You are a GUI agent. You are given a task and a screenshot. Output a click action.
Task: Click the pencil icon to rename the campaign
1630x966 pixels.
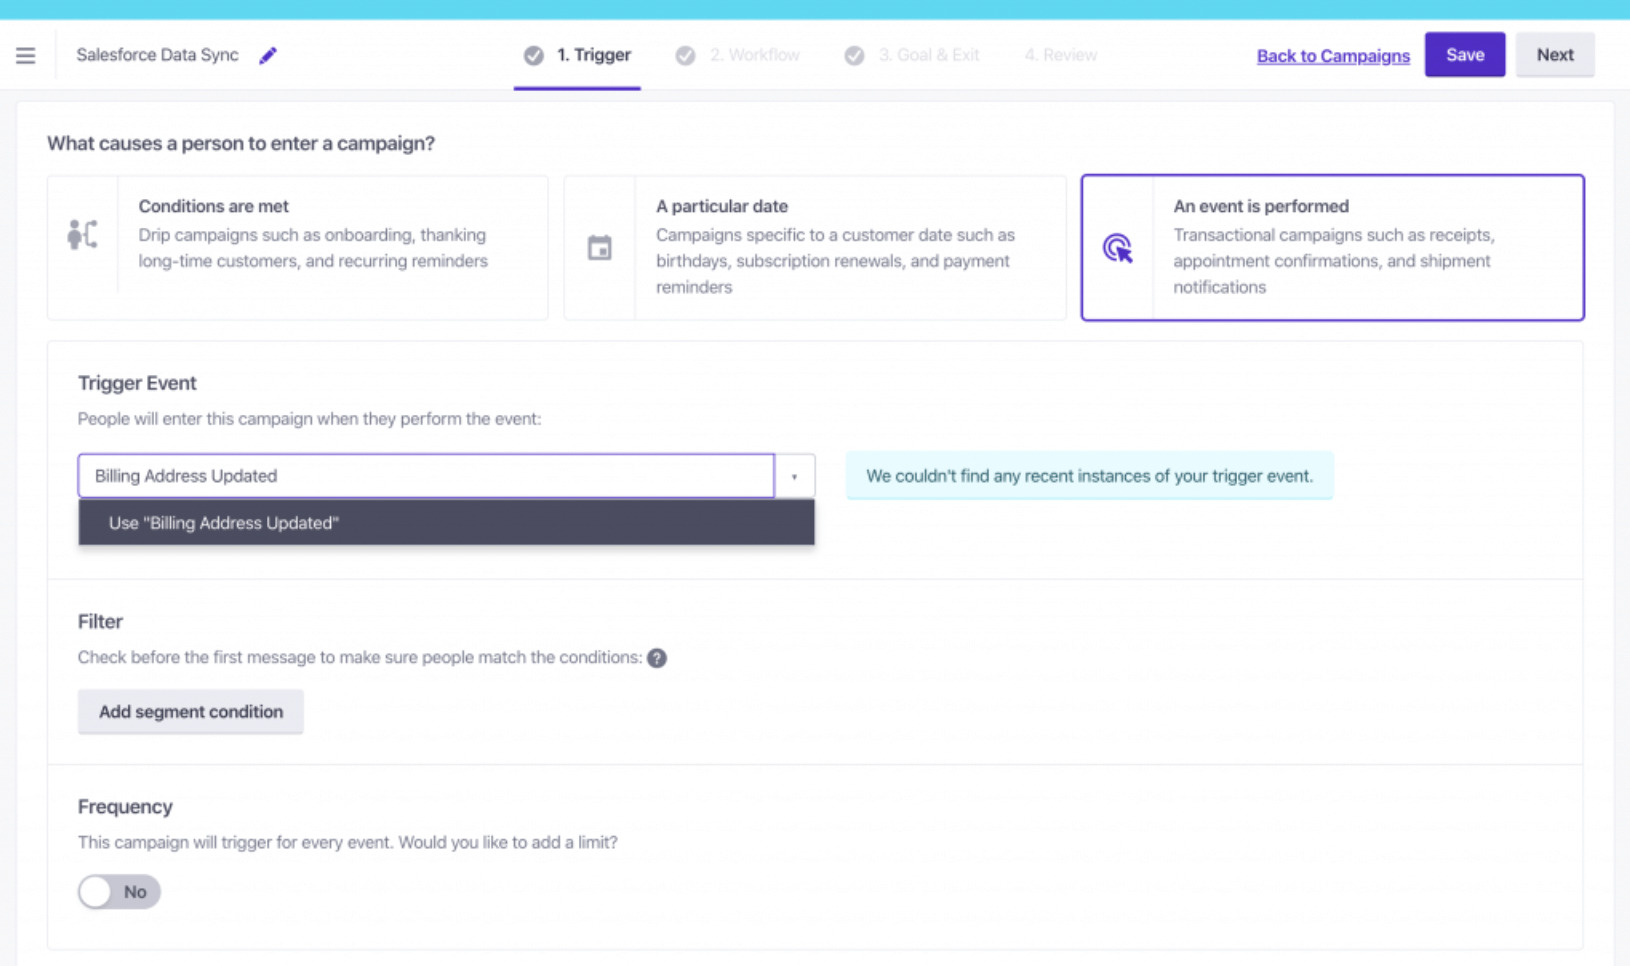[267, 56]
